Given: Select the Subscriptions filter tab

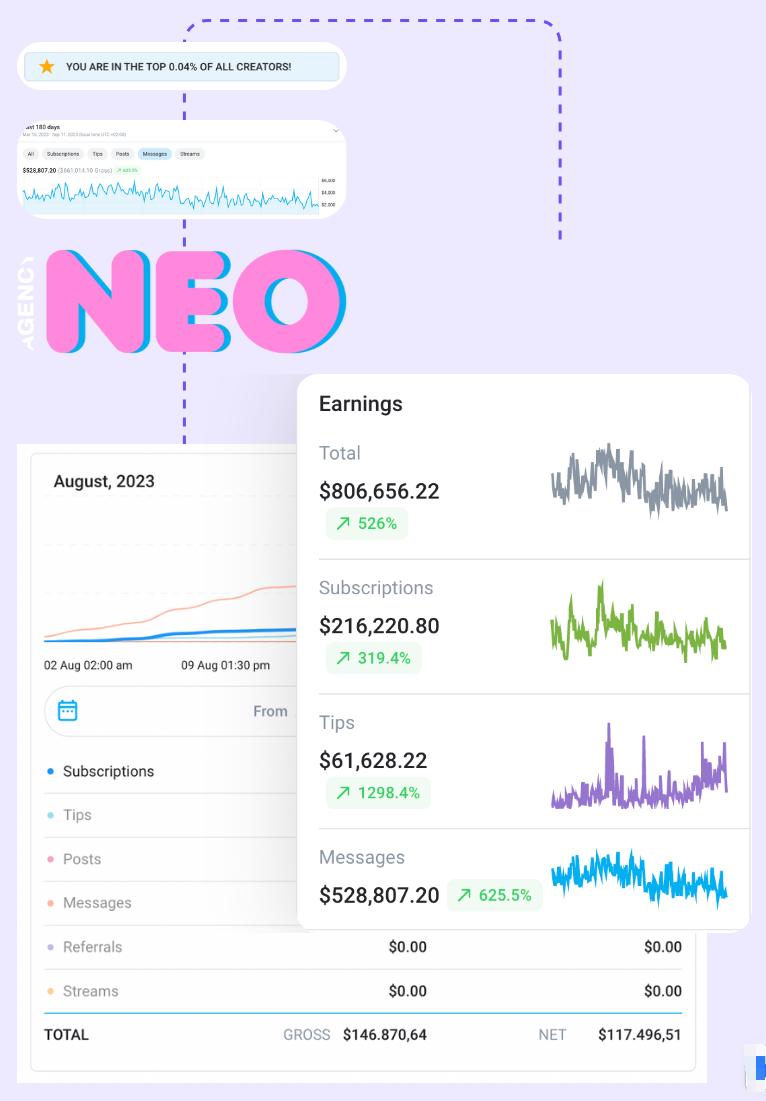Looking at the screenshot, I should pyautogui.click(x=63, y=154).
